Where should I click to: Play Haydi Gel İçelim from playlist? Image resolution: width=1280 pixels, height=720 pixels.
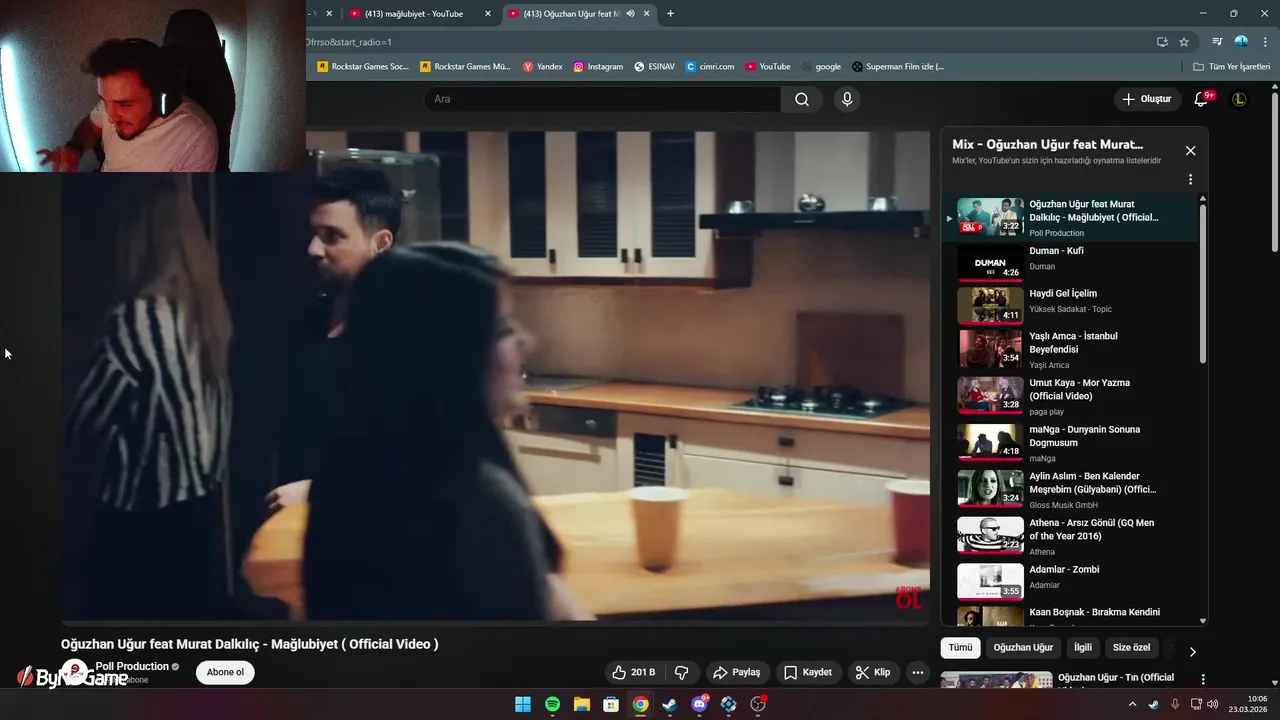(1070, 305)
